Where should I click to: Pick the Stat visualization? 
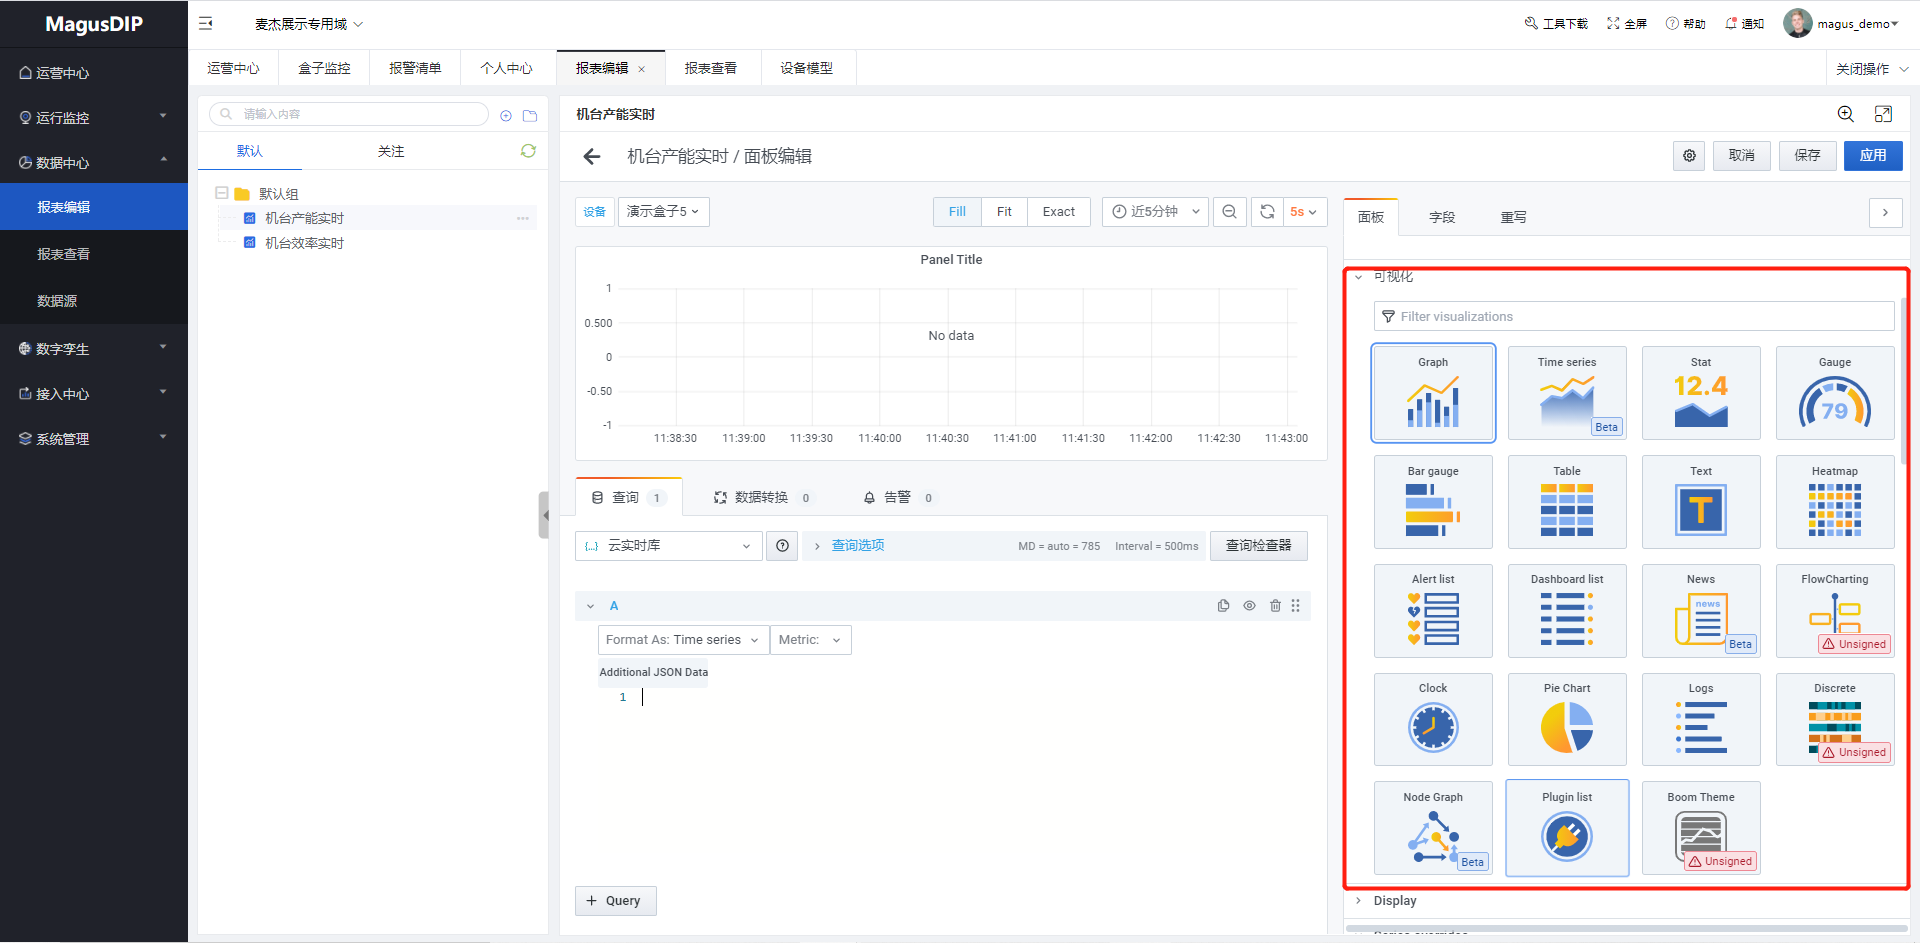[x=1701, y=393]
